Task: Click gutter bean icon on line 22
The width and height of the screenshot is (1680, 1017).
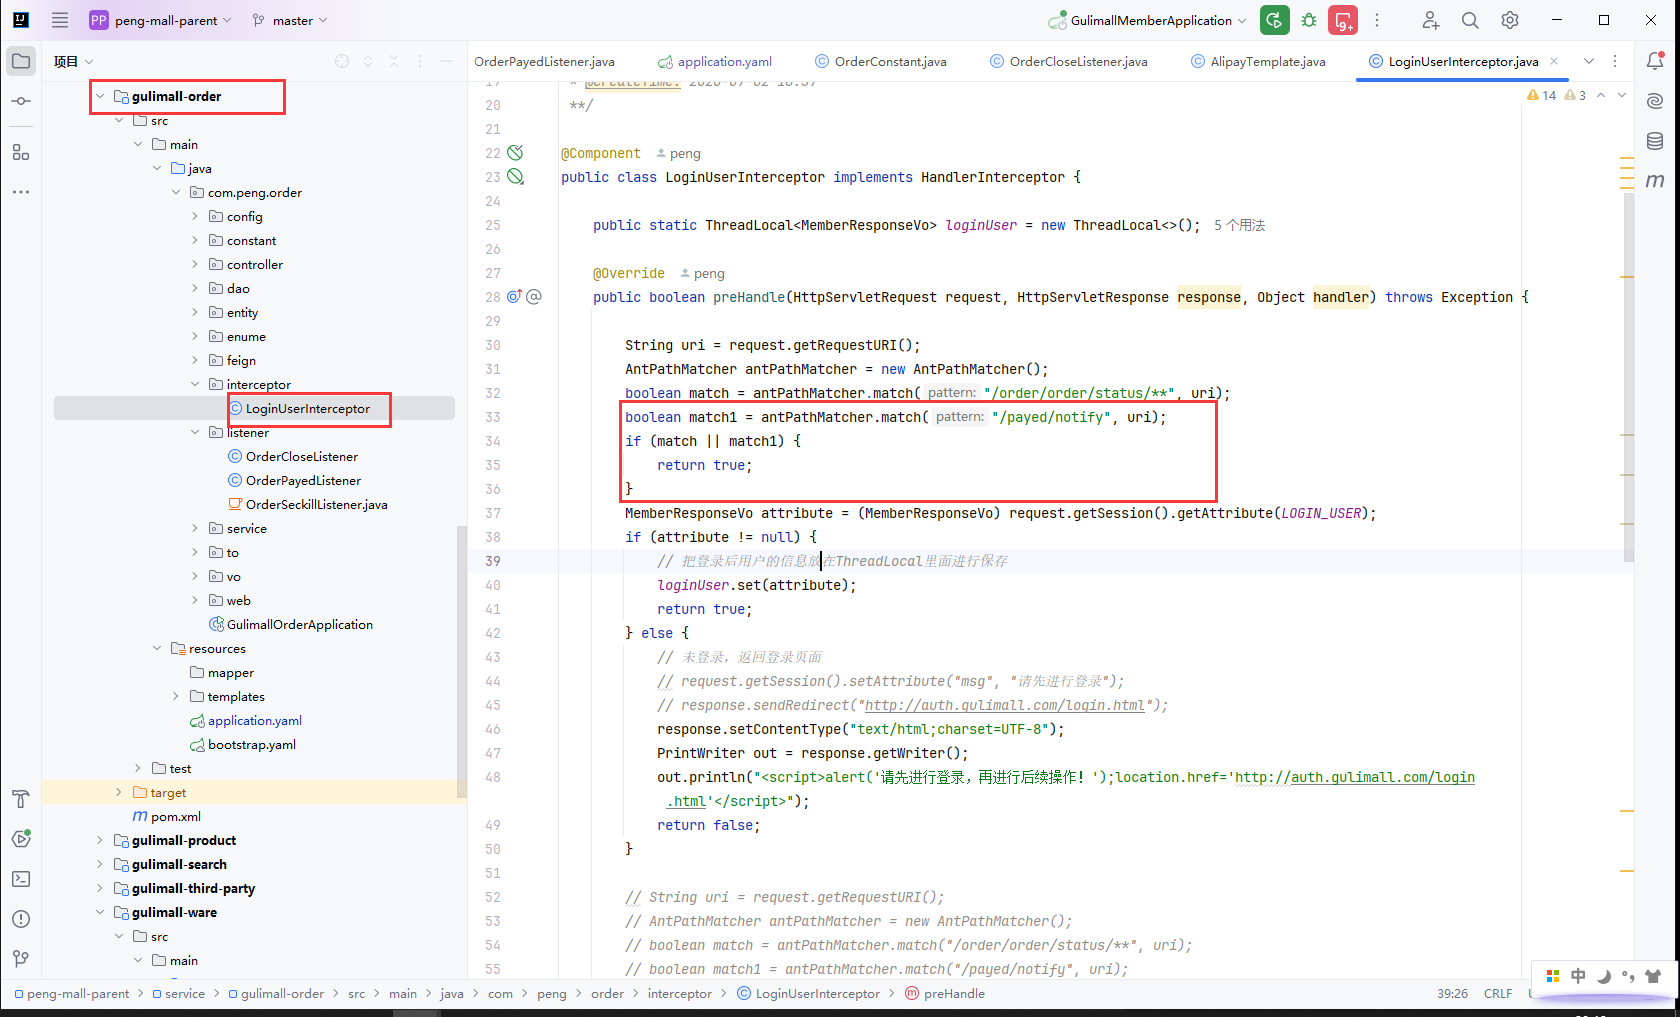Action: (x=515, y=153)
